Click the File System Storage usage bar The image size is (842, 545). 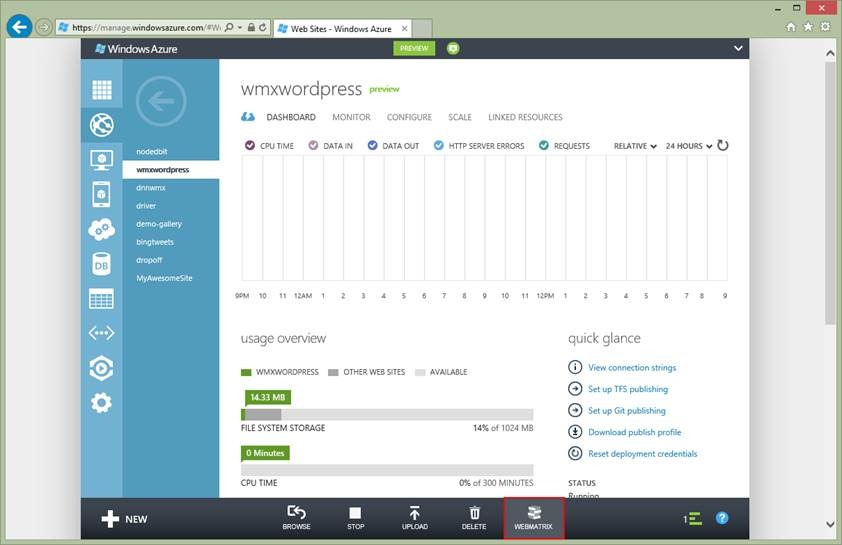pos(387,415)
